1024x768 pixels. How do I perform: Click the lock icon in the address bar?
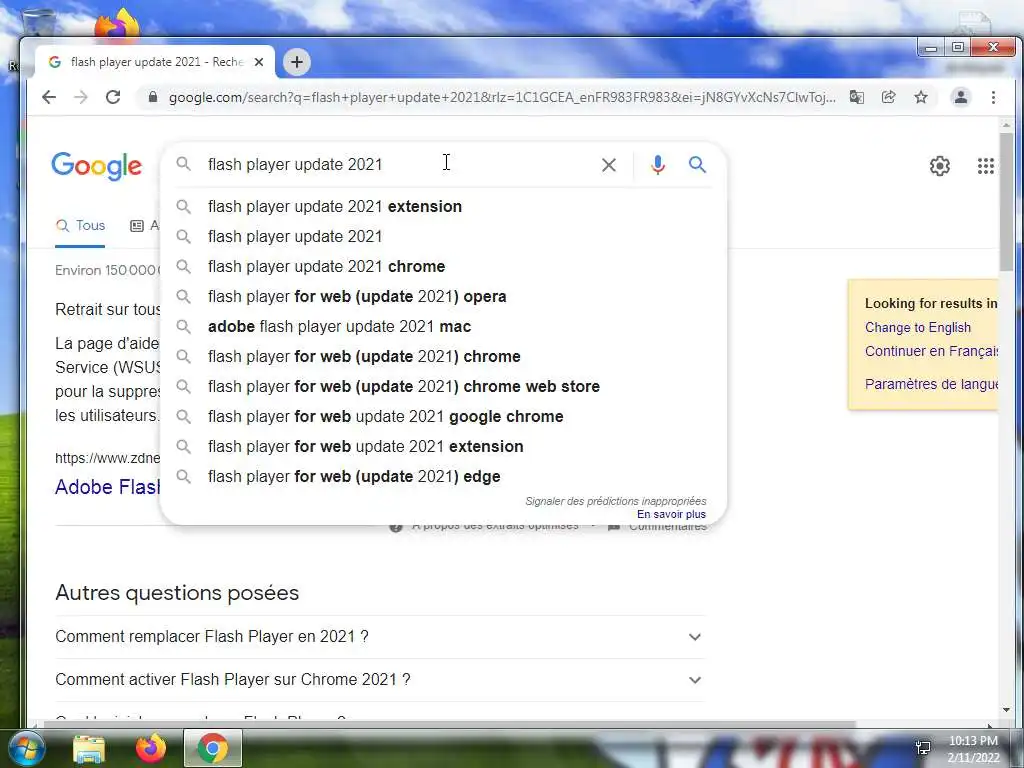[153, 97]
